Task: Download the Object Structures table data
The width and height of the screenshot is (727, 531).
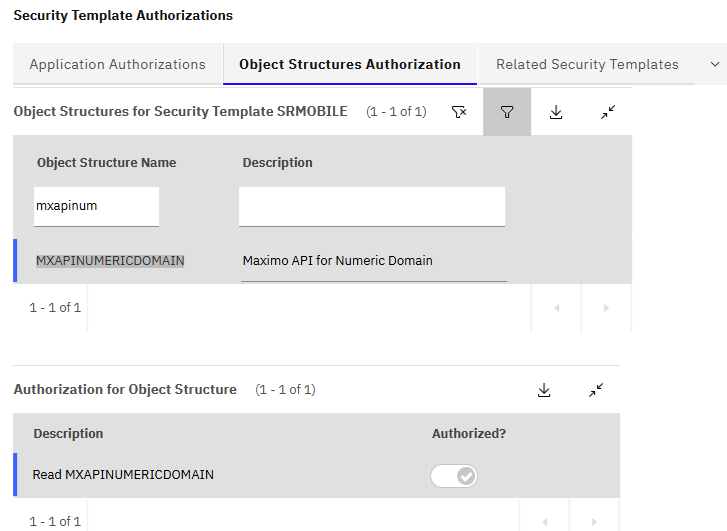Action: (x=556, y=112)
